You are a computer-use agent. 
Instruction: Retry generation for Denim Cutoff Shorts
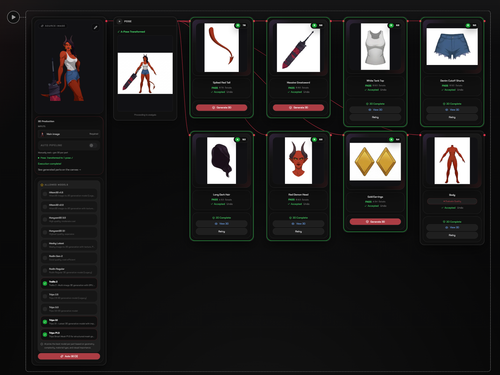pos(452,117)
